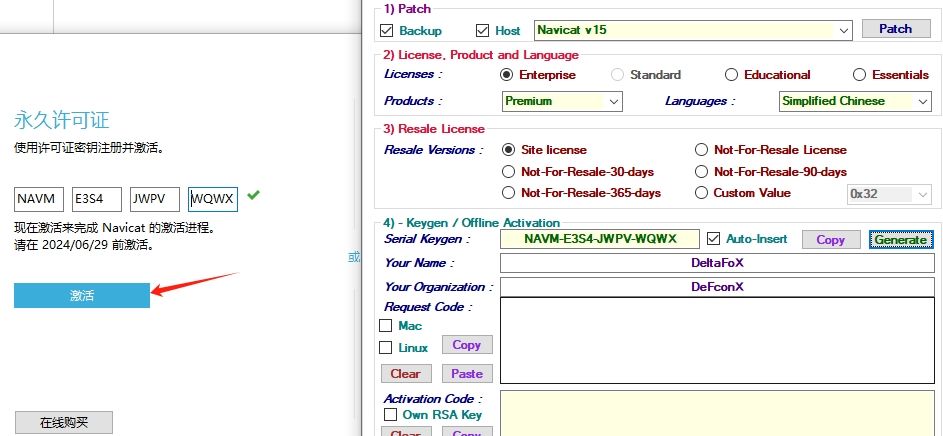Image resolution: width=943 pixels, height=436 pixels.
Task: Open the Simplified Chinese language dropdown
Action: 921,101
